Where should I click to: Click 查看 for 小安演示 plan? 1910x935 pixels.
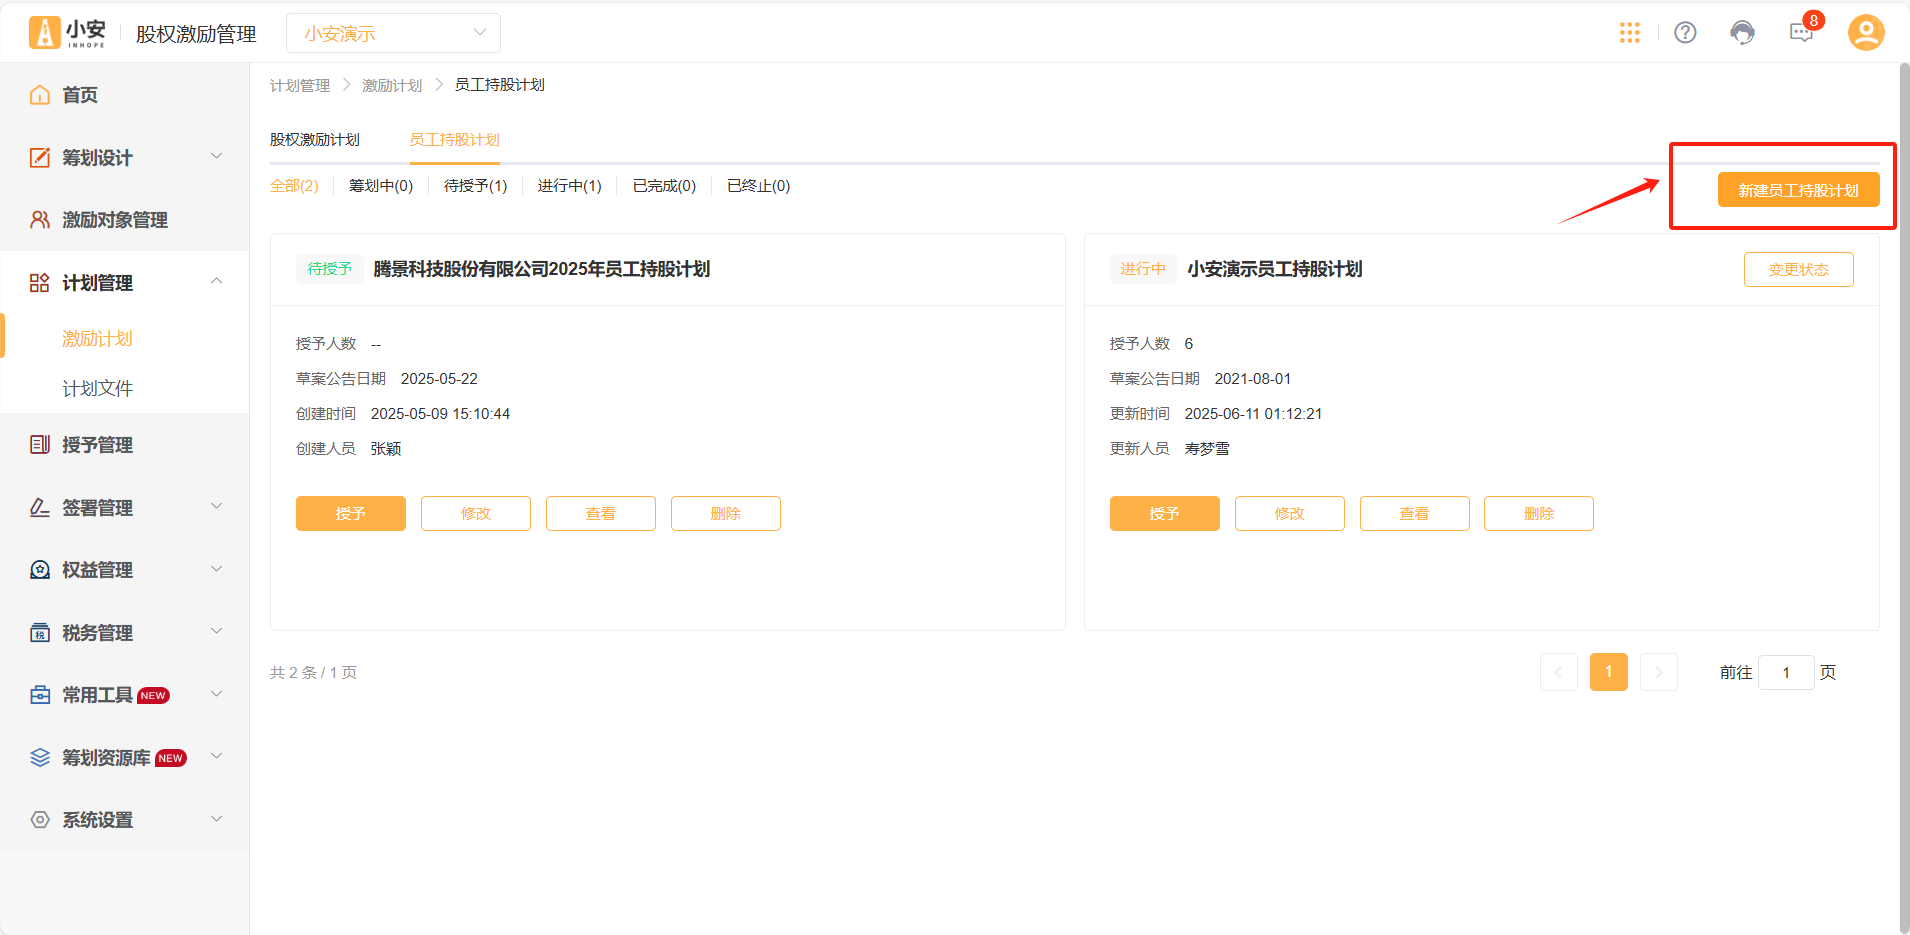pos(1415,513)
